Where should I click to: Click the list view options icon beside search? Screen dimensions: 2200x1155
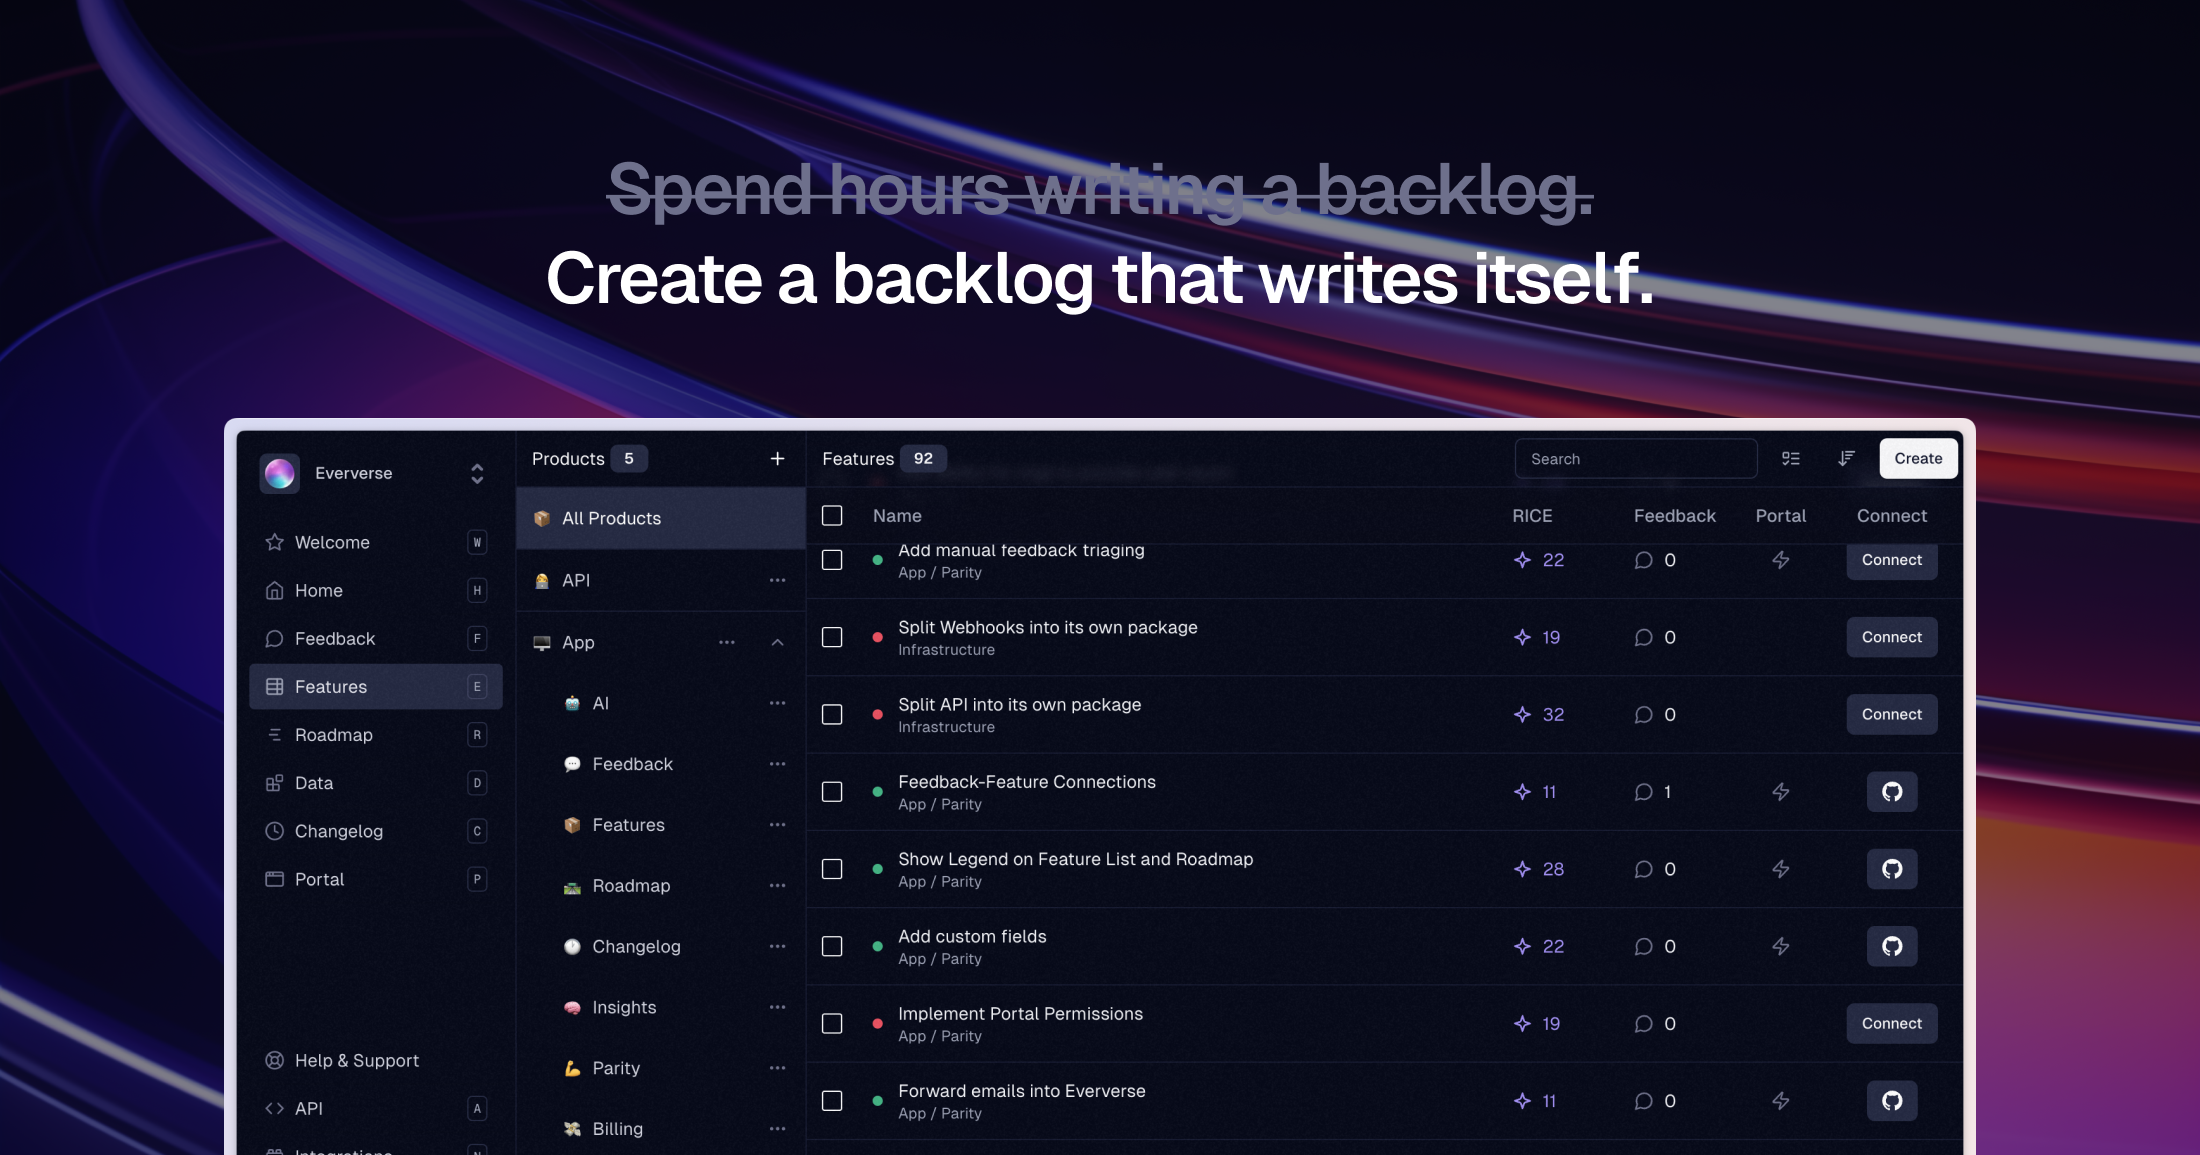click(1790, 458)
